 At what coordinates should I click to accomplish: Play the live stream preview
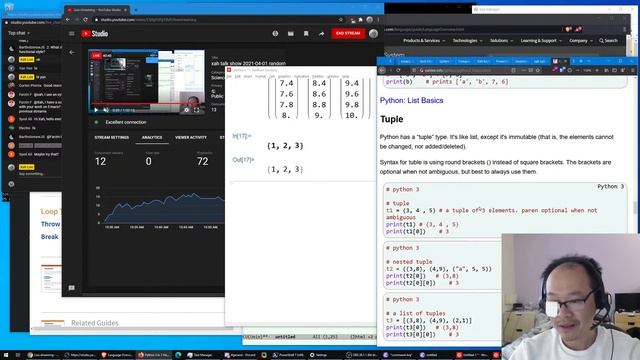96,110
